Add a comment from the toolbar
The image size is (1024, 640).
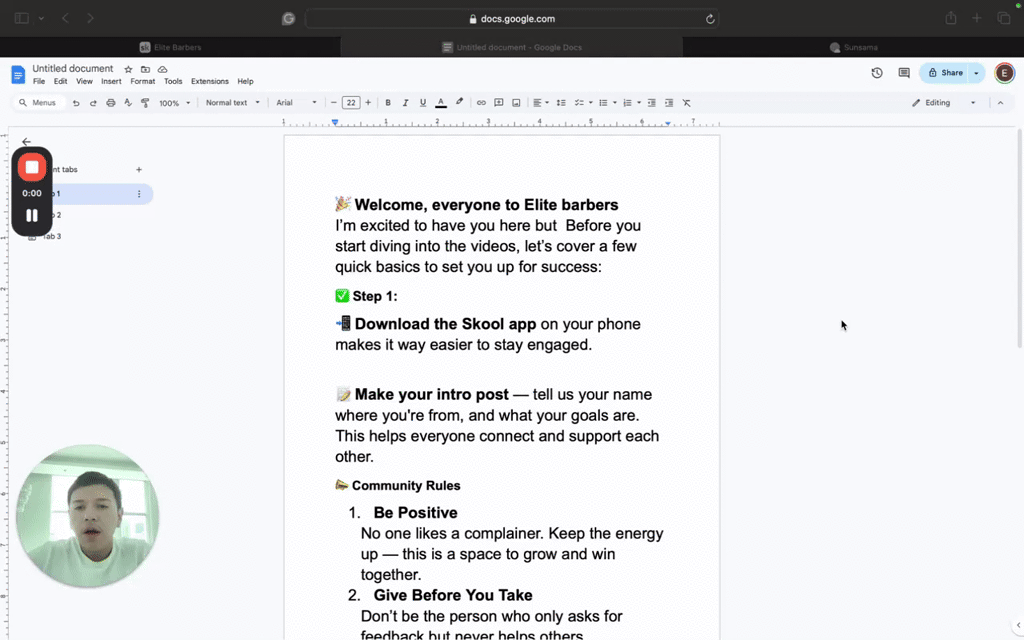(x=499, y=103)
